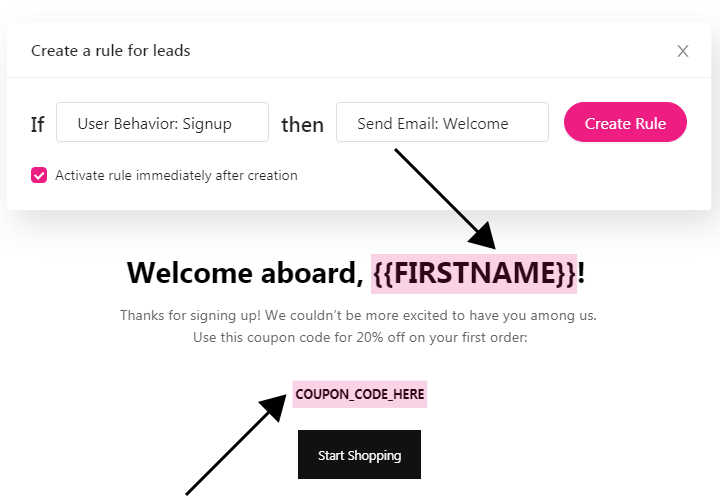Click the COUPON_CODE_HERE placeholder
Viewport: 720px width, 500px height.
[360, 394]
